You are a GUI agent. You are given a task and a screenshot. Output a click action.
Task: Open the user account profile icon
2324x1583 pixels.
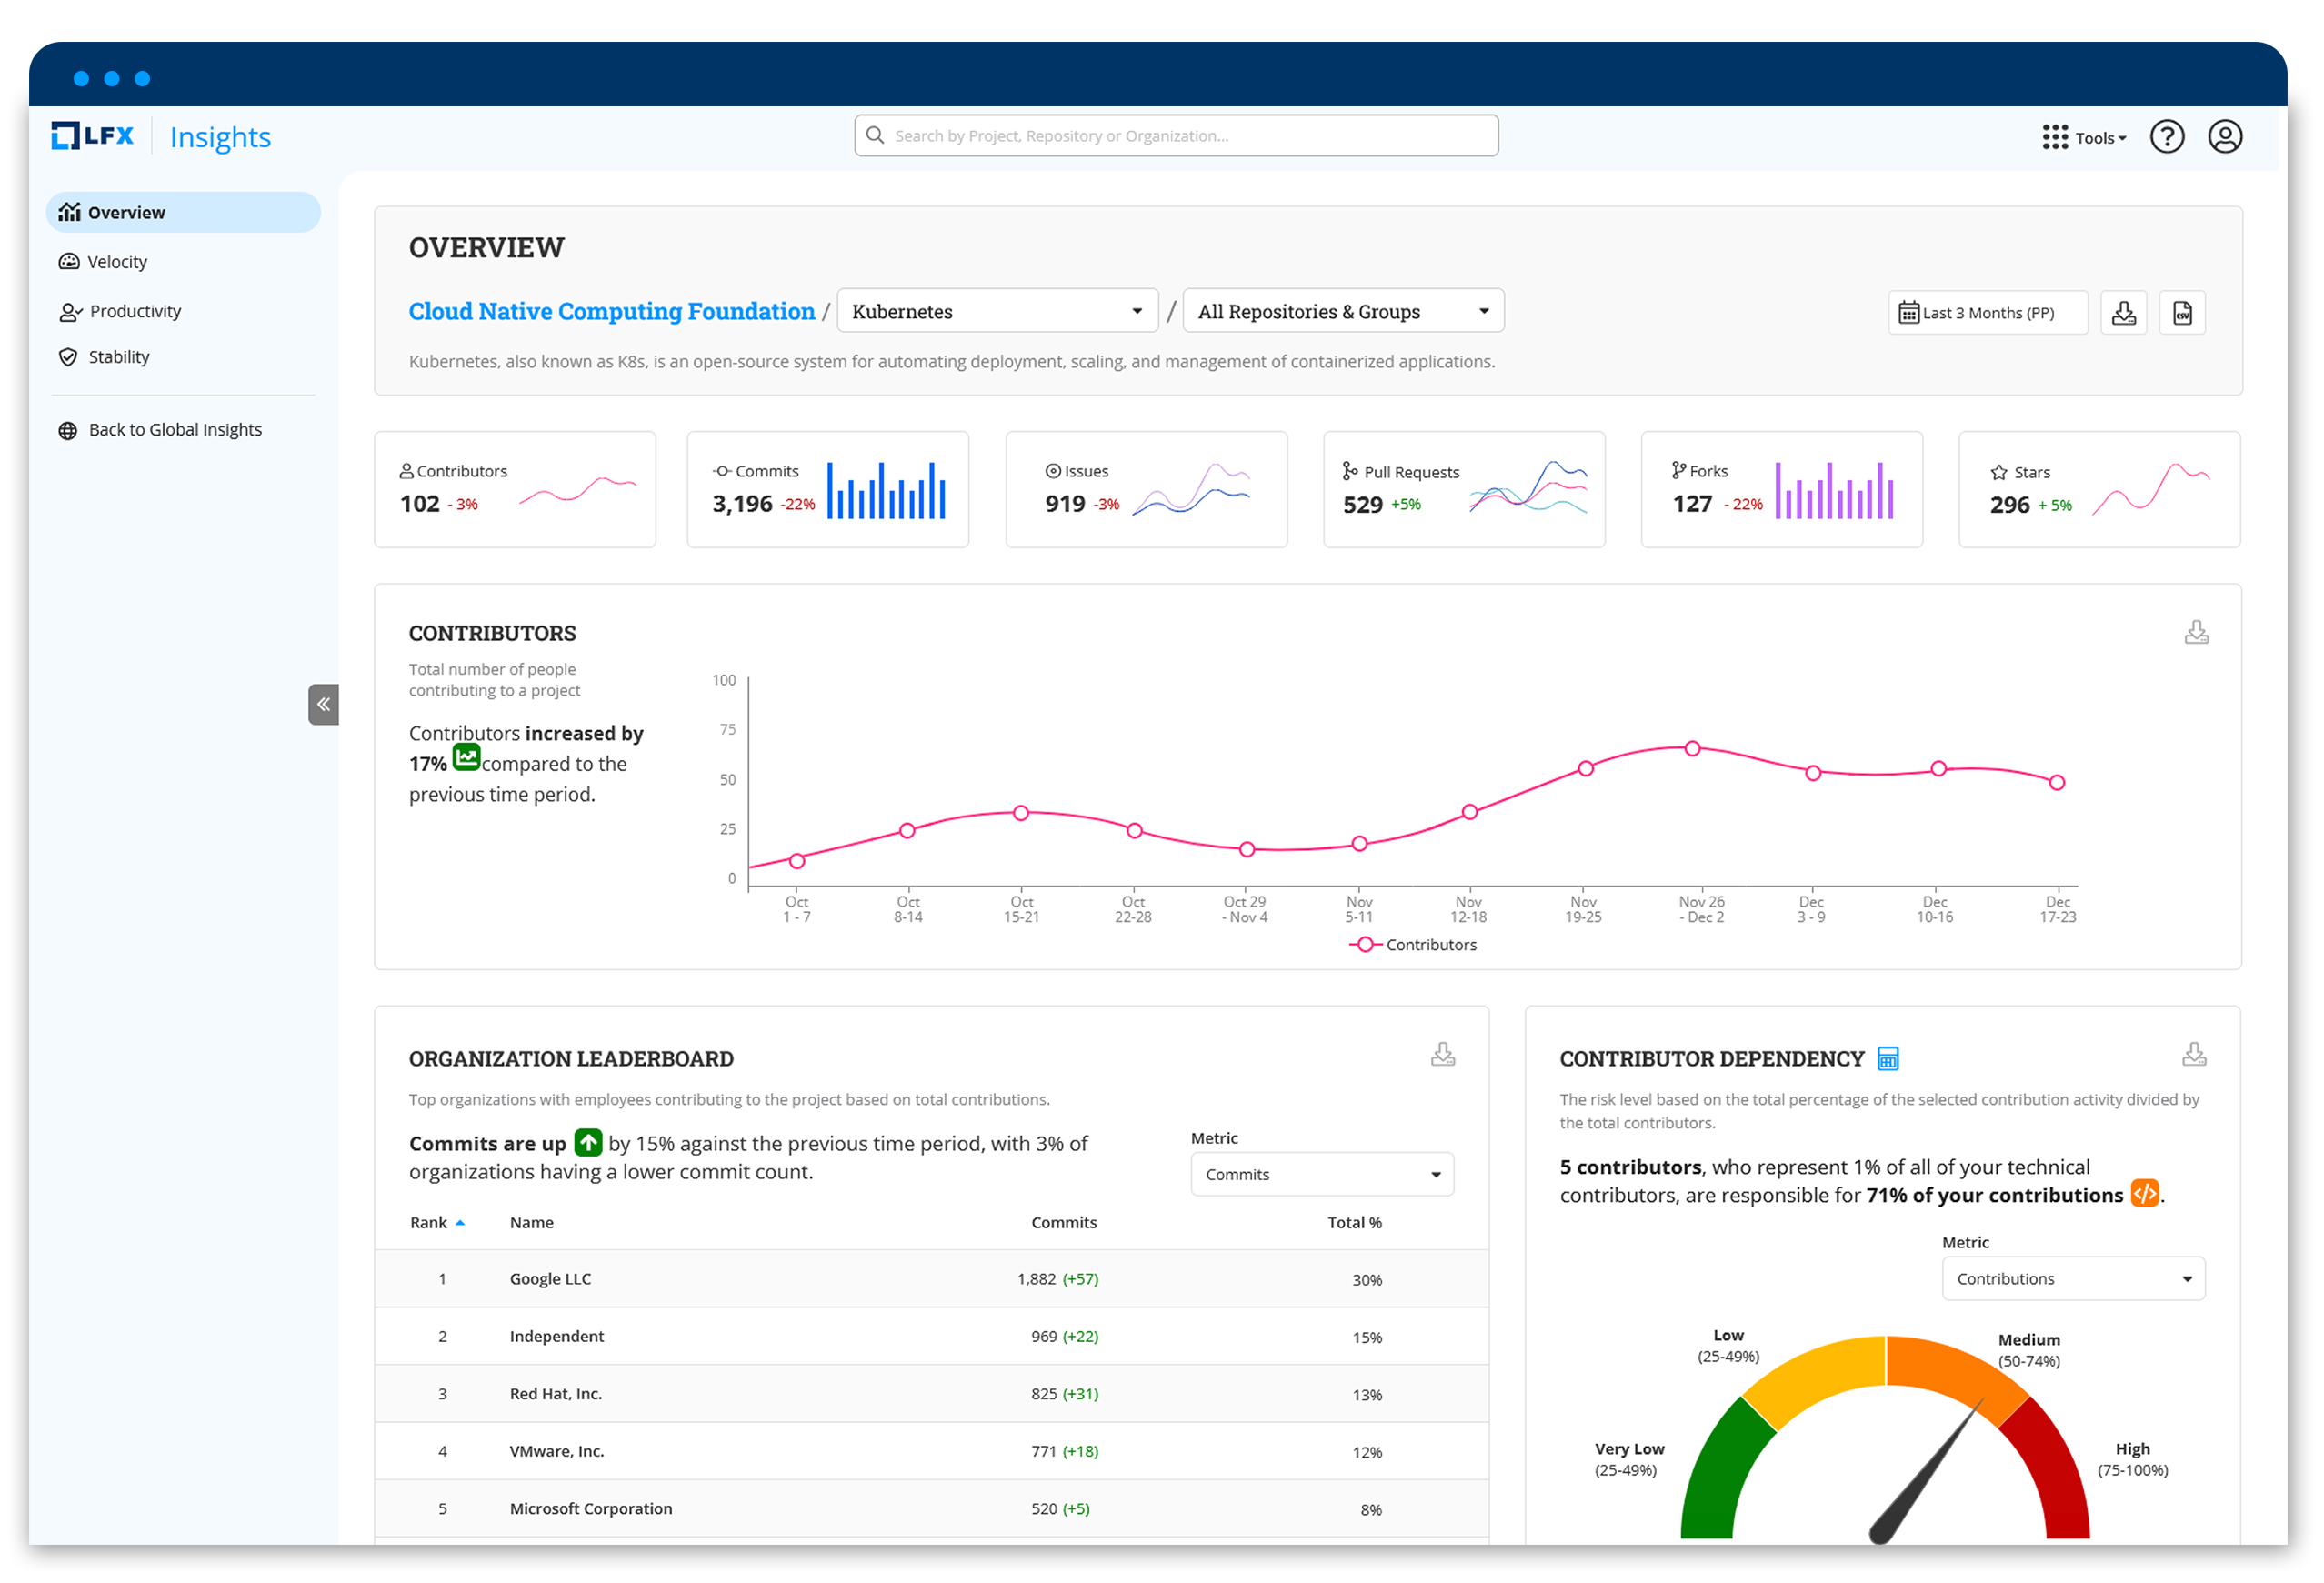tap(2224, 137)
